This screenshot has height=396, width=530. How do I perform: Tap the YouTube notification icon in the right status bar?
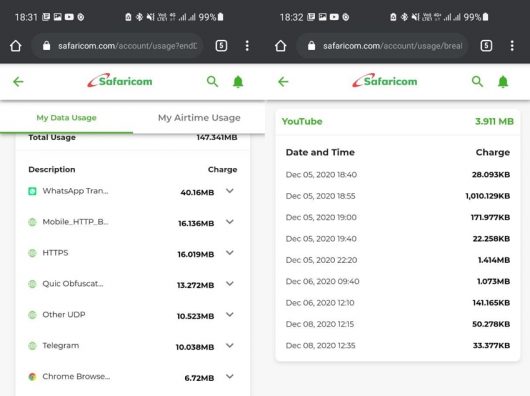pyautogui.click(x=334, y=17)
